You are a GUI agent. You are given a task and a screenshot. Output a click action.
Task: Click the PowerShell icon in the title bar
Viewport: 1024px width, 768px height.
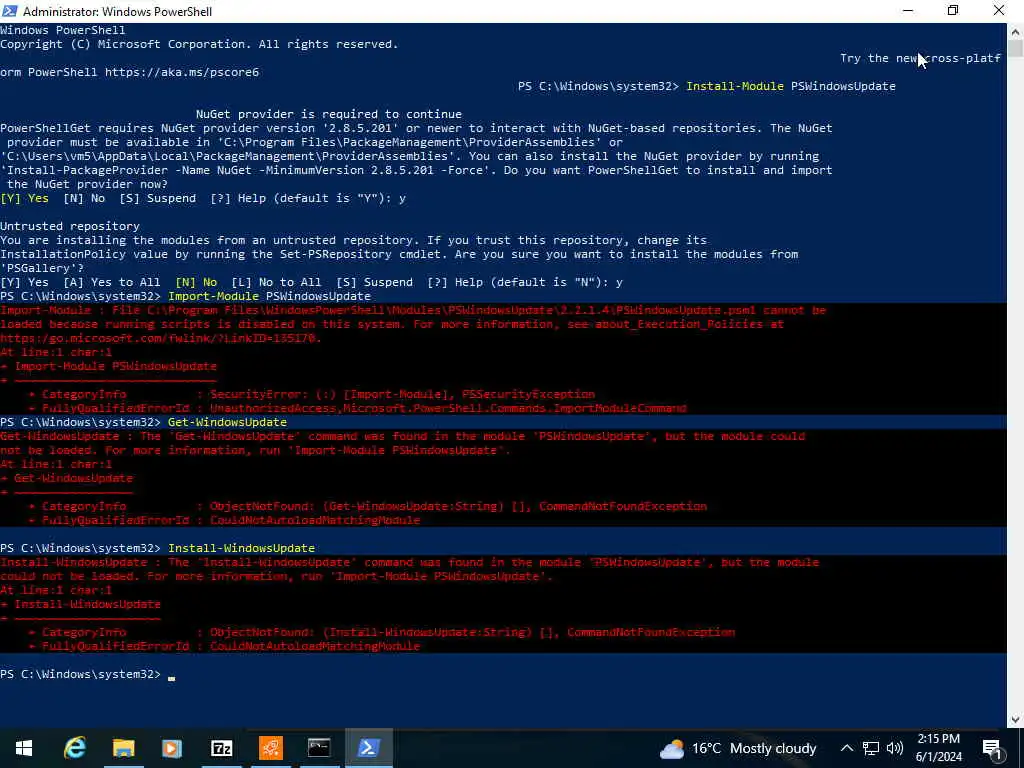coord(10,11)
